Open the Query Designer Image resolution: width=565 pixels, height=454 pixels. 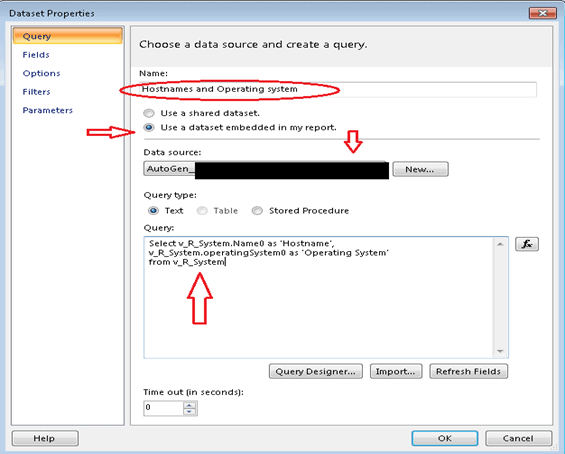(x=316, y=371)
